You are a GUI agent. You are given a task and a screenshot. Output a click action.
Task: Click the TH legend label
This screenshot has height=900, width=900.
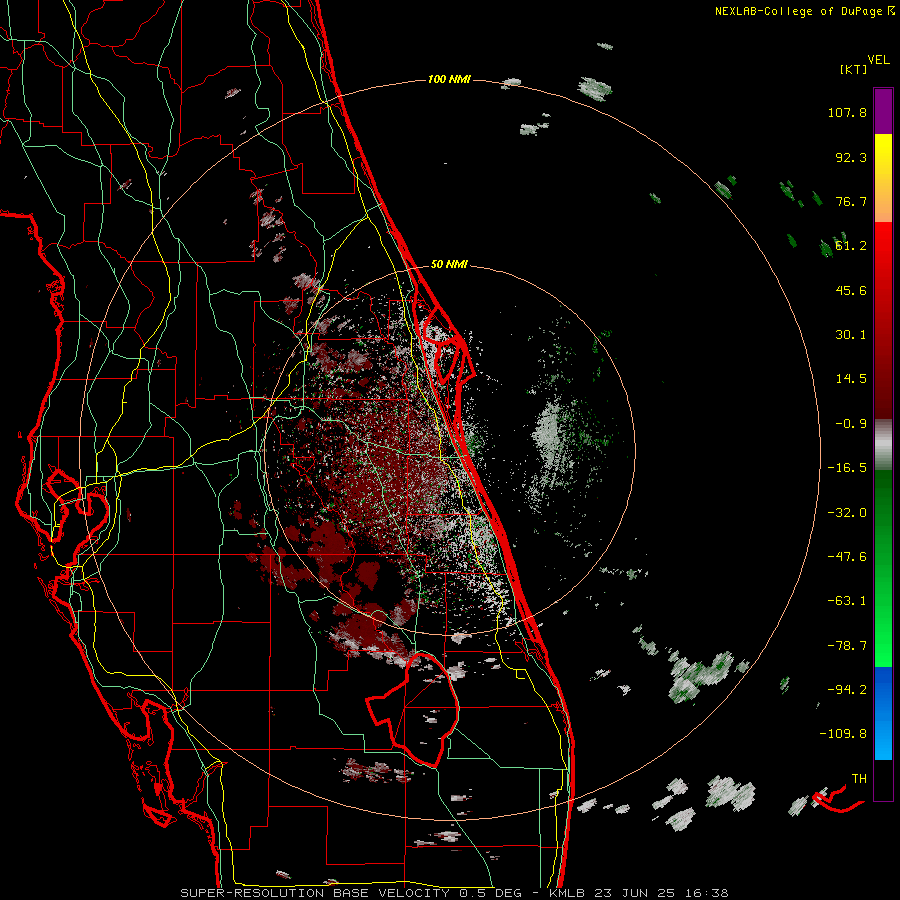tap(859, 779)
